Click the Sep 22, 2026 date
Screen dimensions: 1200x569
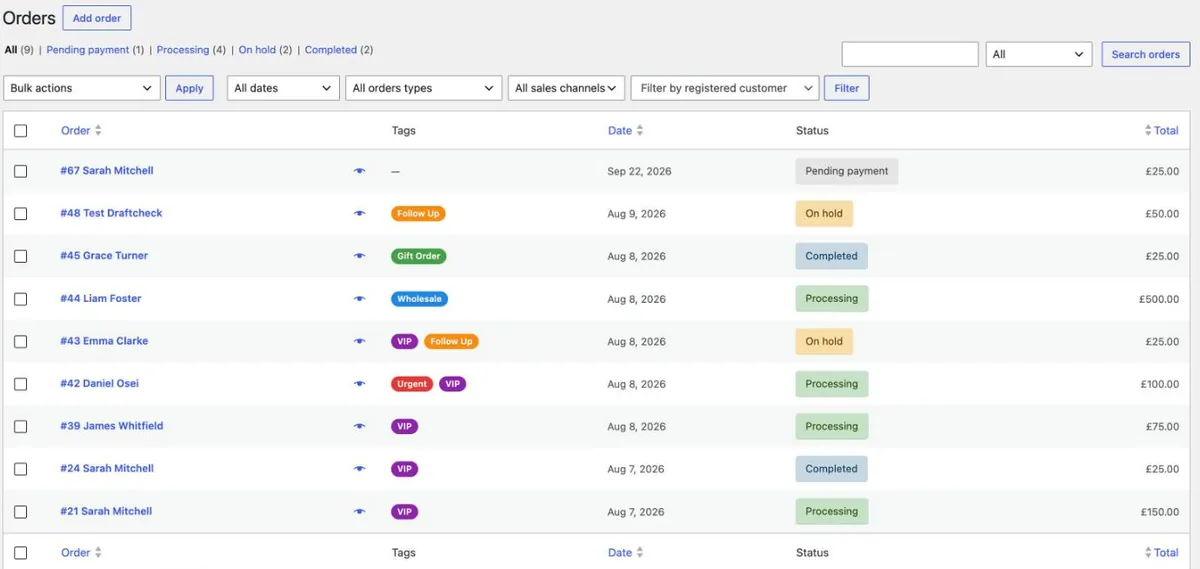coord(639,171)
